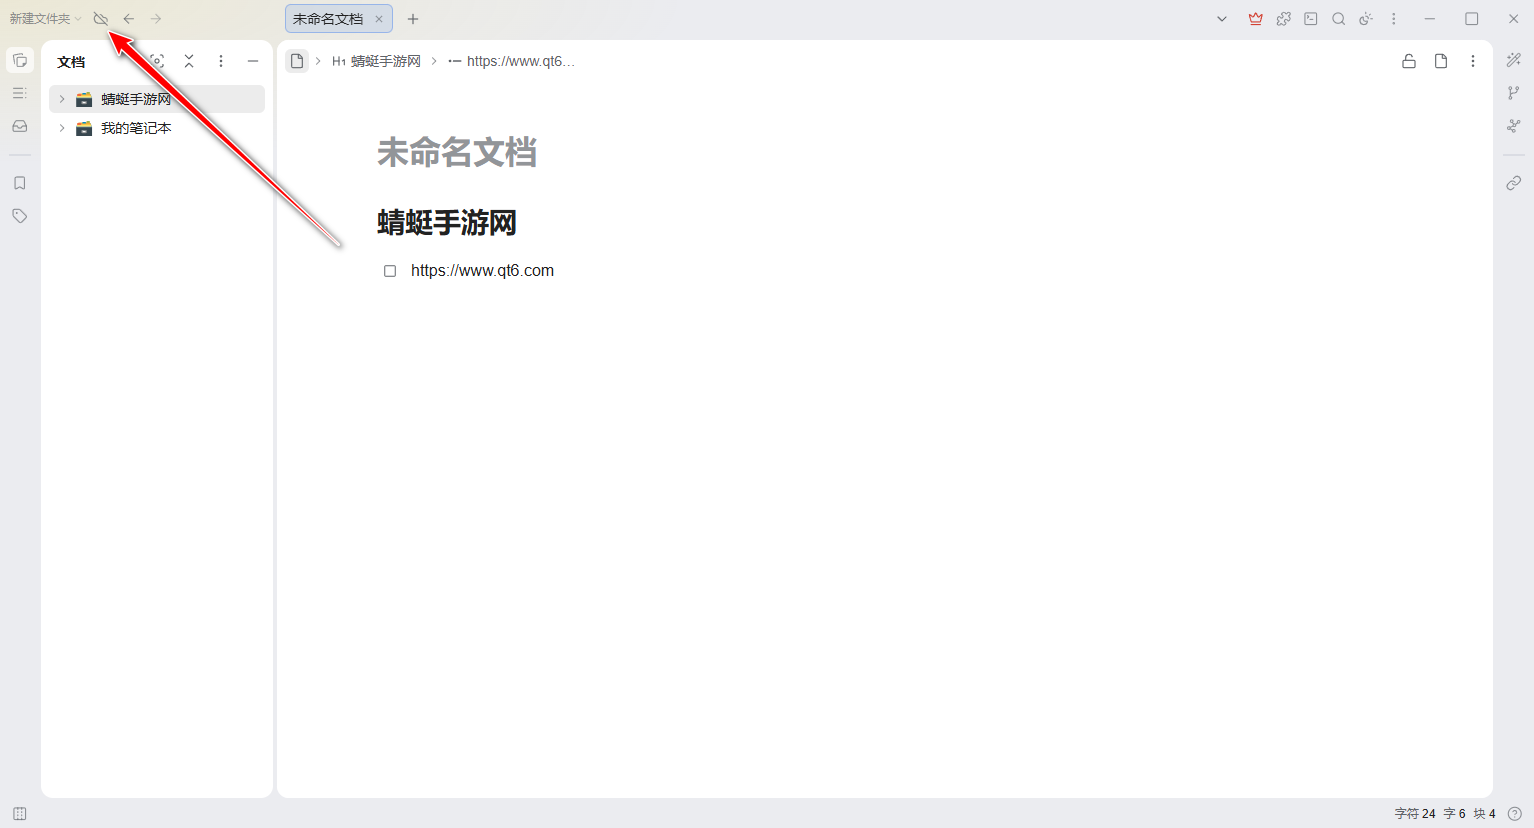The width and height of the screenshot is (1534, 828).
Task: Click the https://www.qt6… breadcrumb item
Action: [x=512, y=61]
